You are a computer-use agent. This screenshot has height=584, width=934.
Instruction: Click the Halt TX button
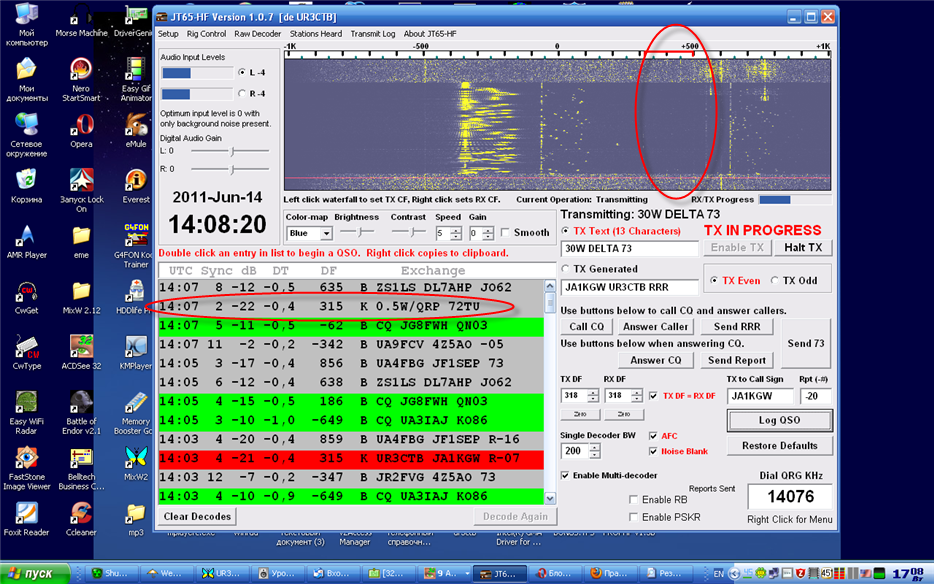click(803, 247)
